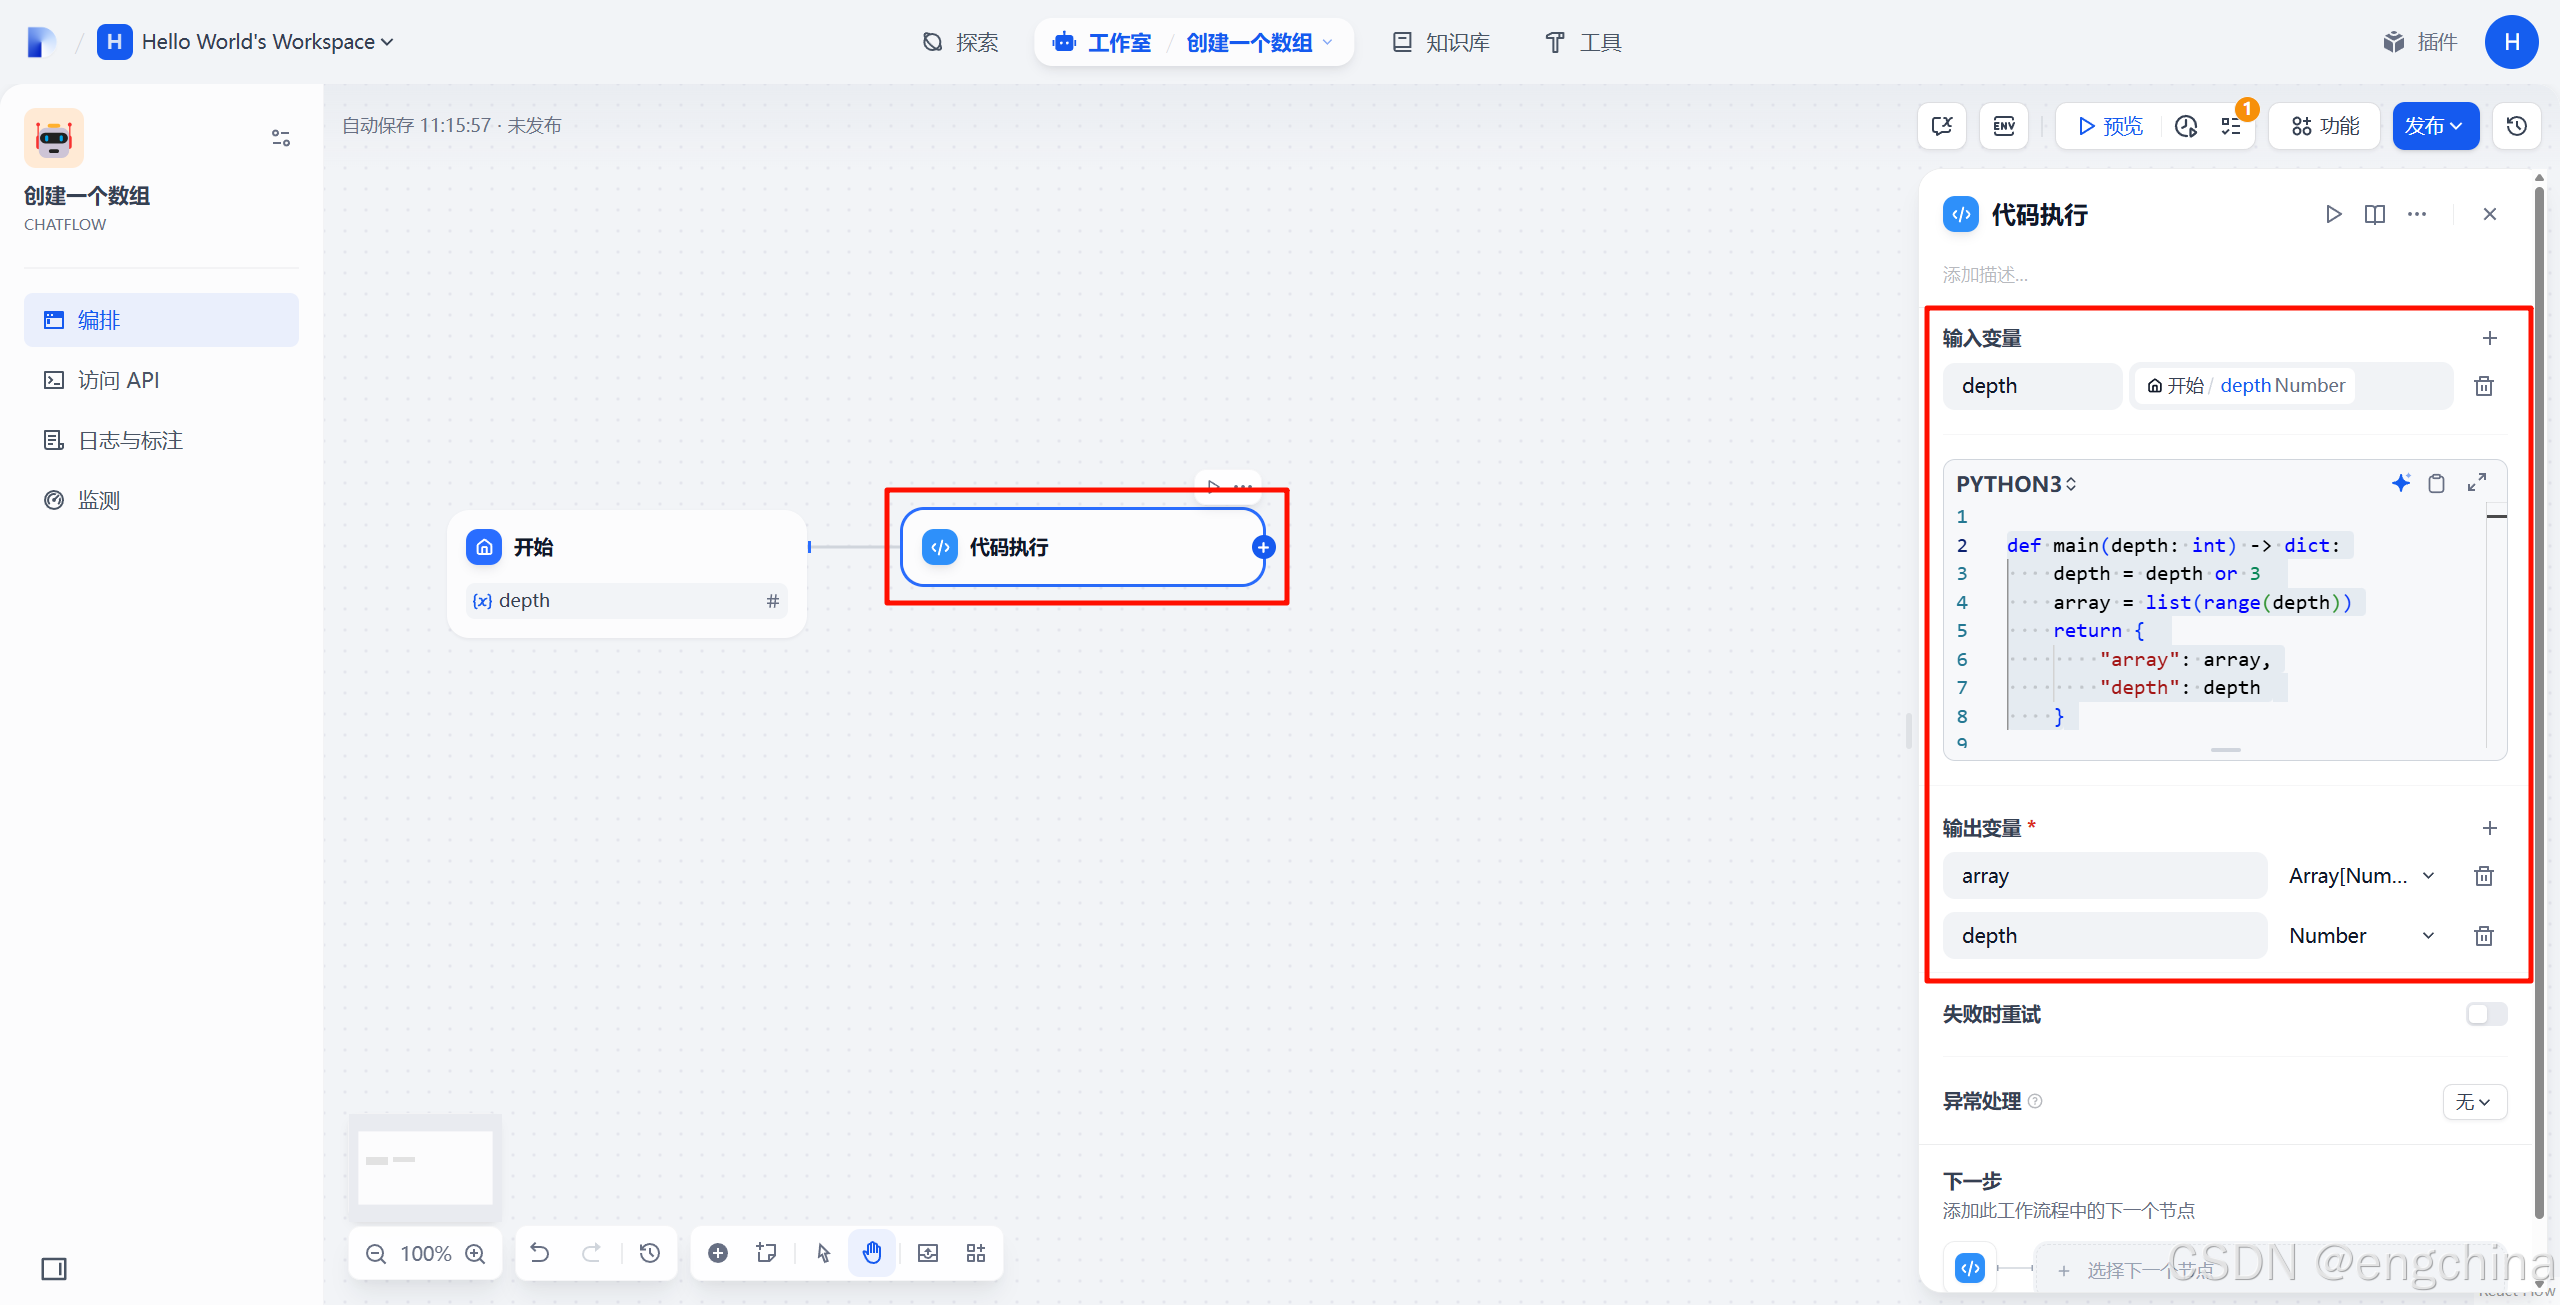Delete the depth input variable
The height and width of the screenshot is (1305, 2560).
tap(2484, 386)
